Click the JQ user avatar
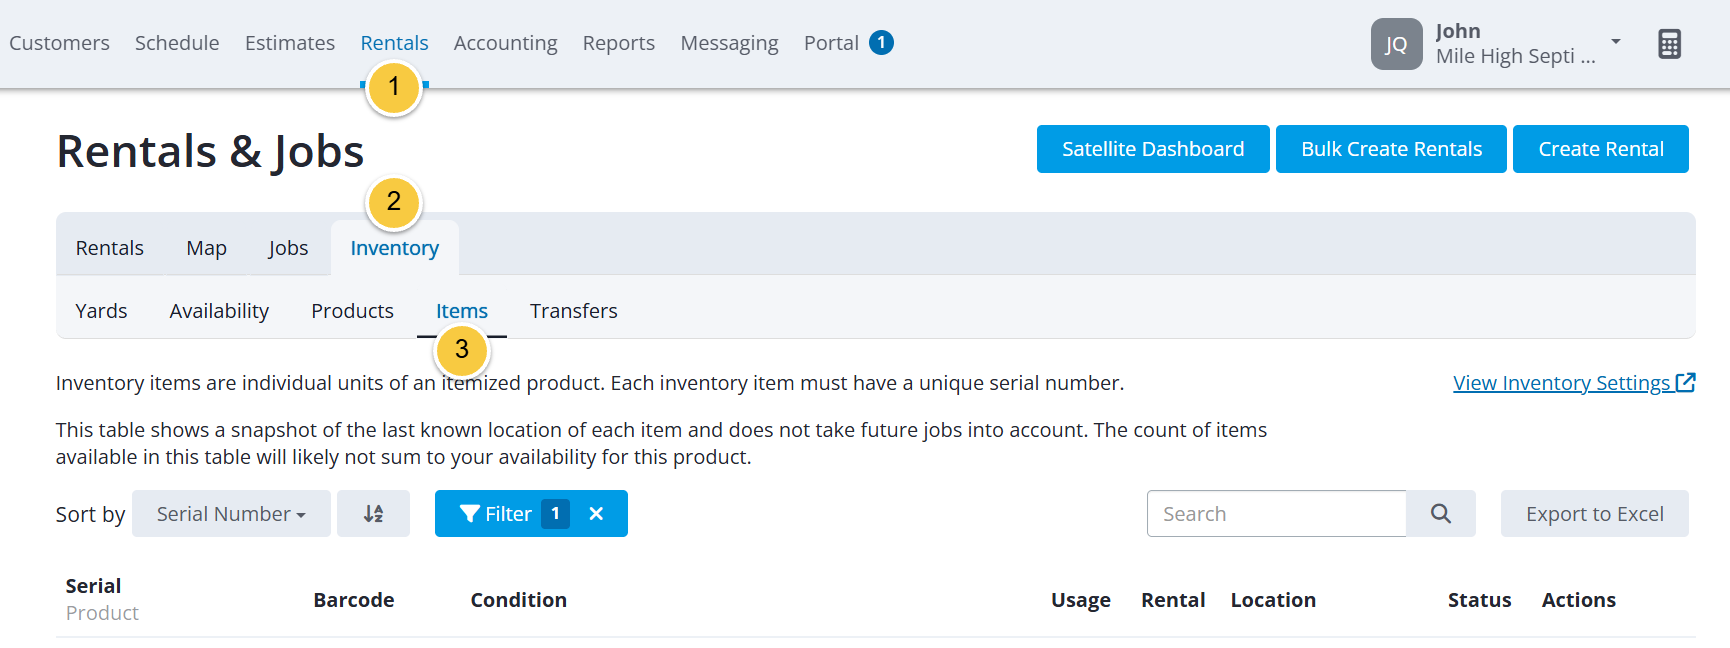Viewport: 1730px width, 648px height. (x=1396, y=44)
